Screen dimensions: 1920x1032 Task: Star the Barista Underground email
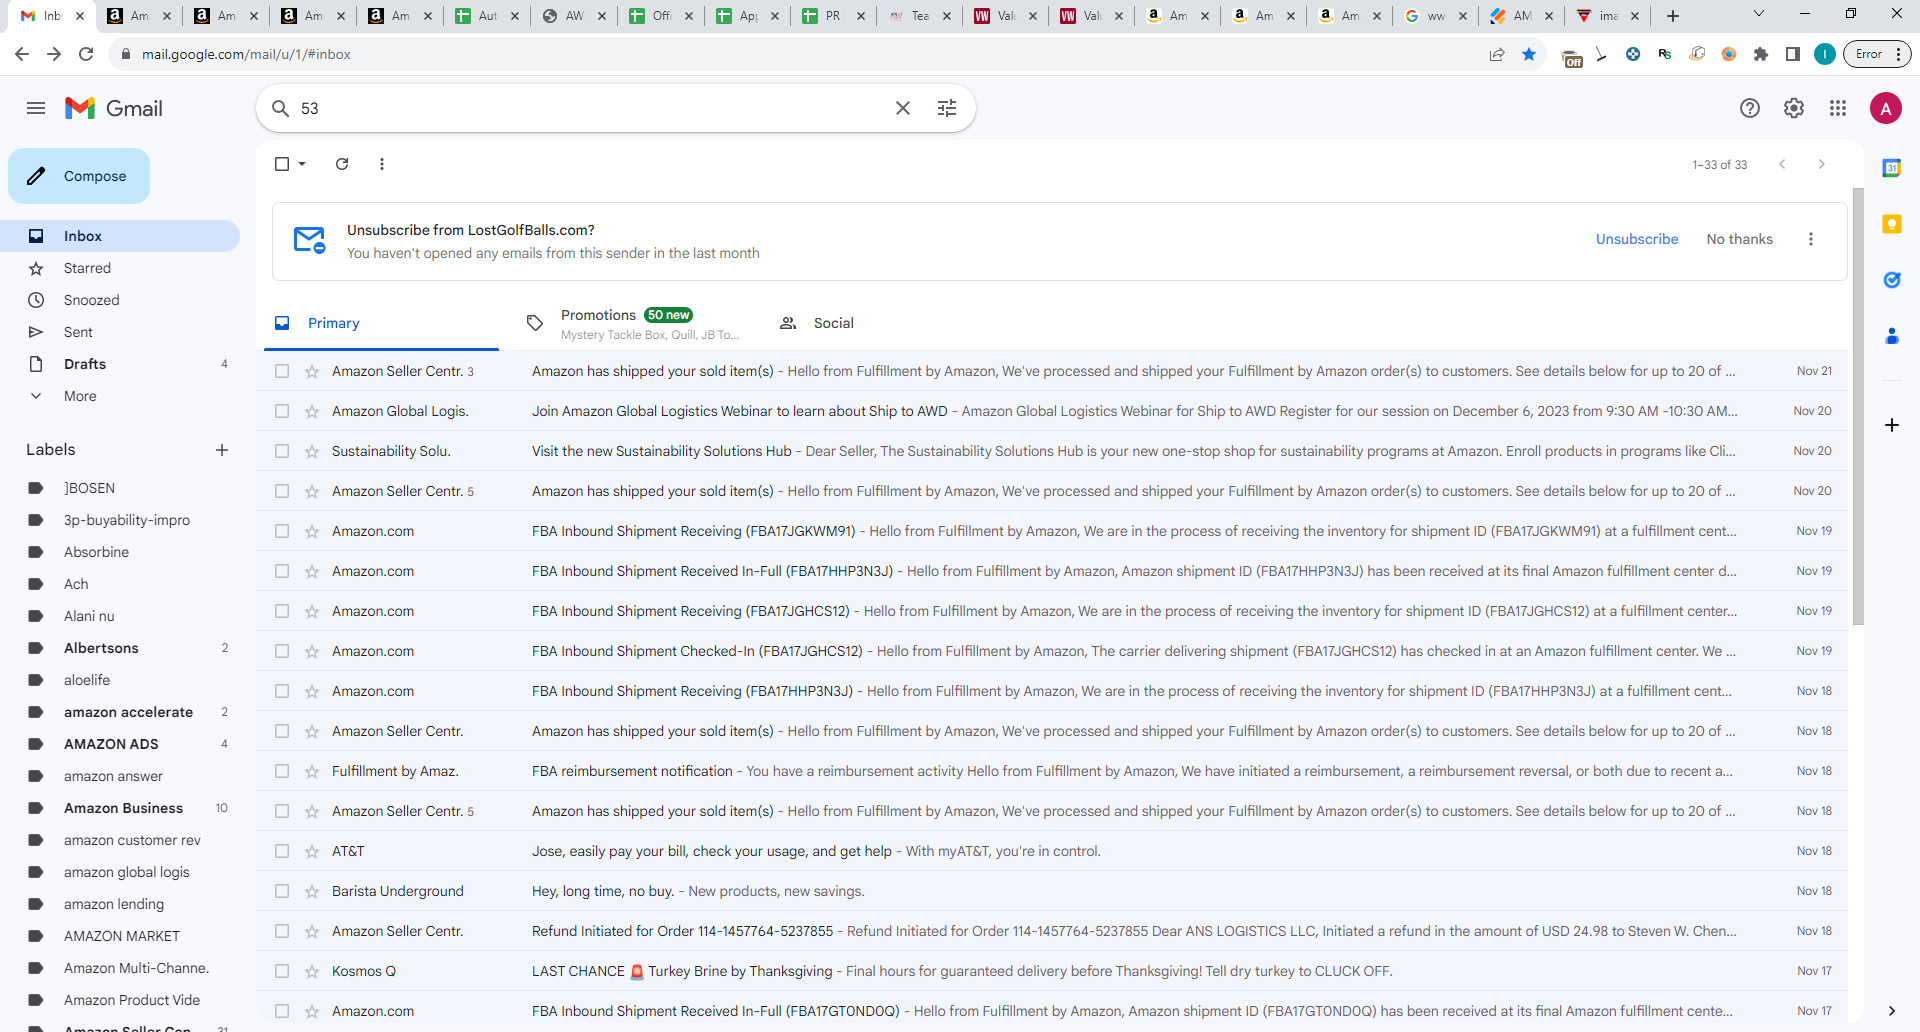point(312,891)
